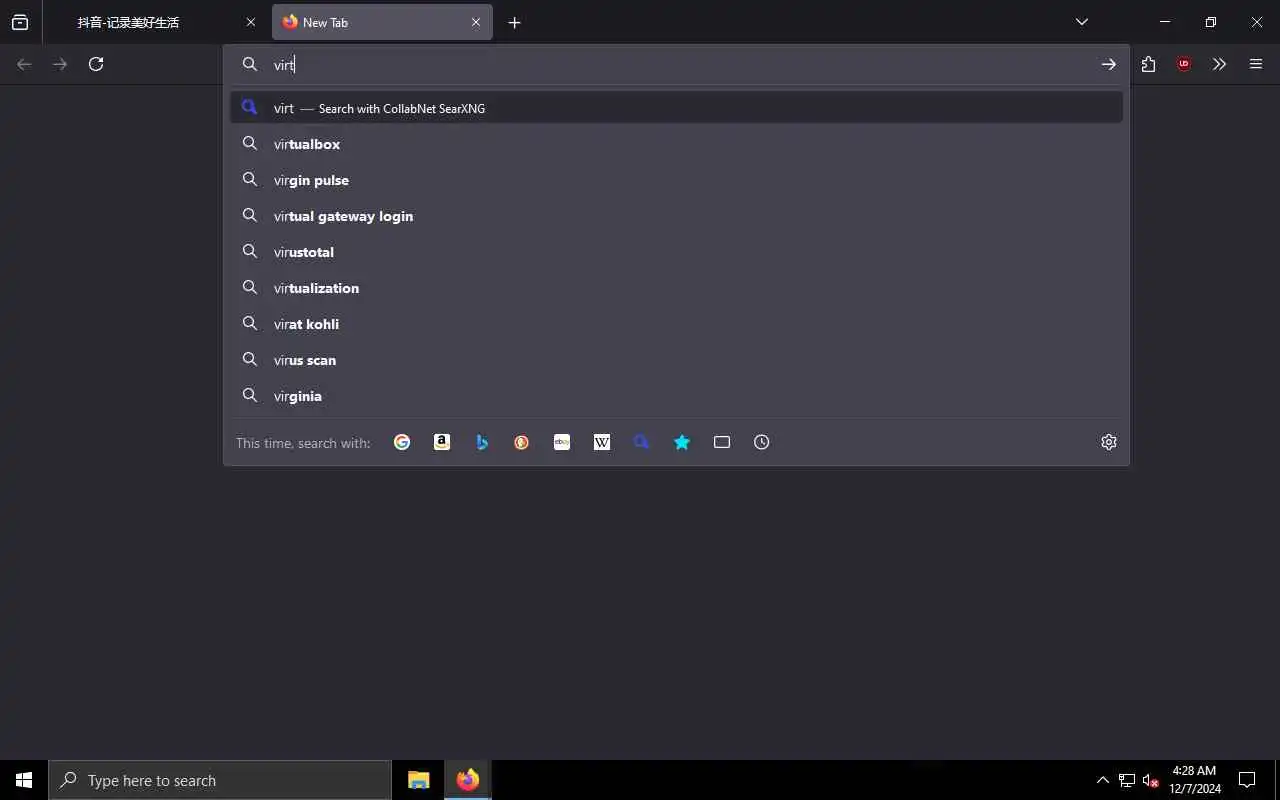The image size is (1280, 800).
Task: Click the Go arrow in address bar
Action: coord(1108,64)
